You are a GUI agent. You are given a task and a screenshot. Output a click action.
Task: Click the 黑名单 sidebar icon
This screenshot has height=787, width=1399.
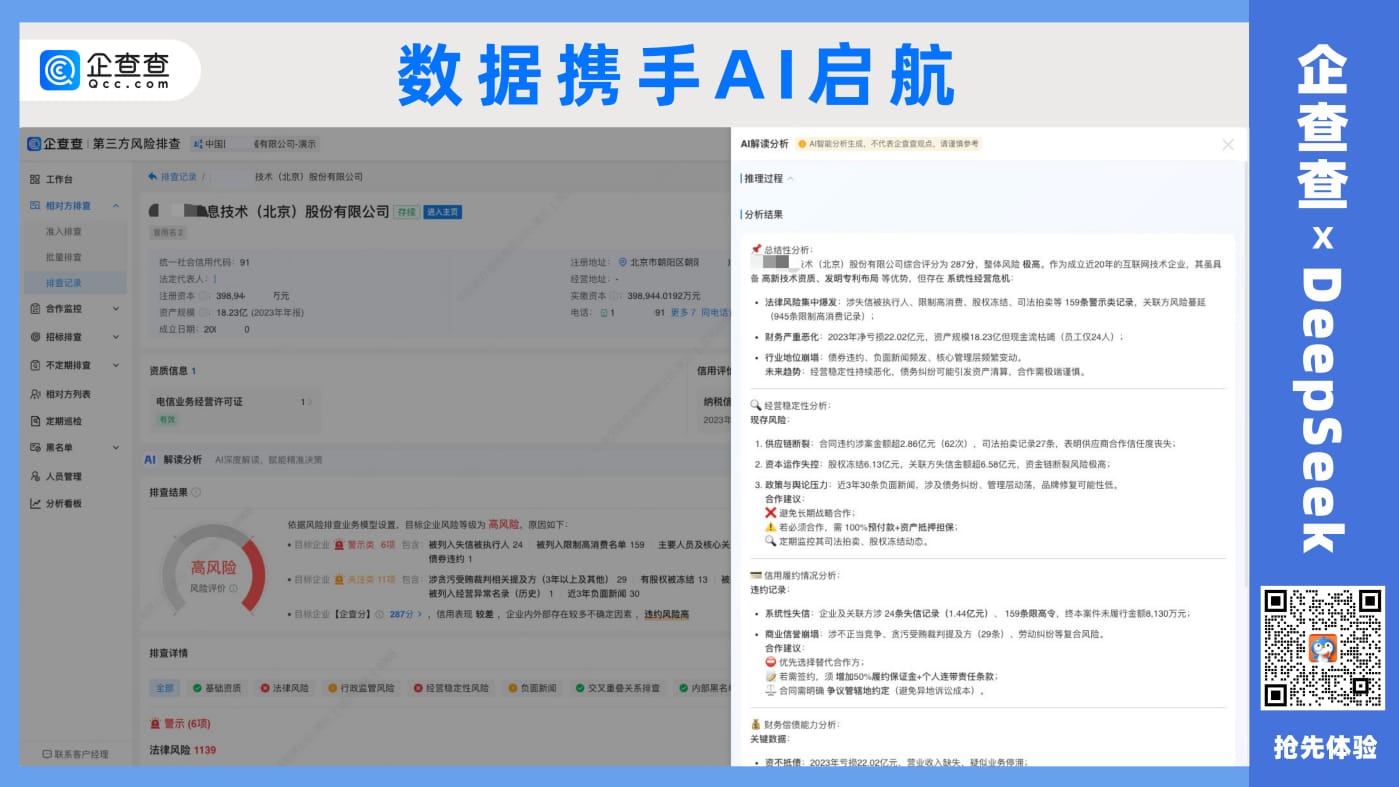tap(35, 448)
